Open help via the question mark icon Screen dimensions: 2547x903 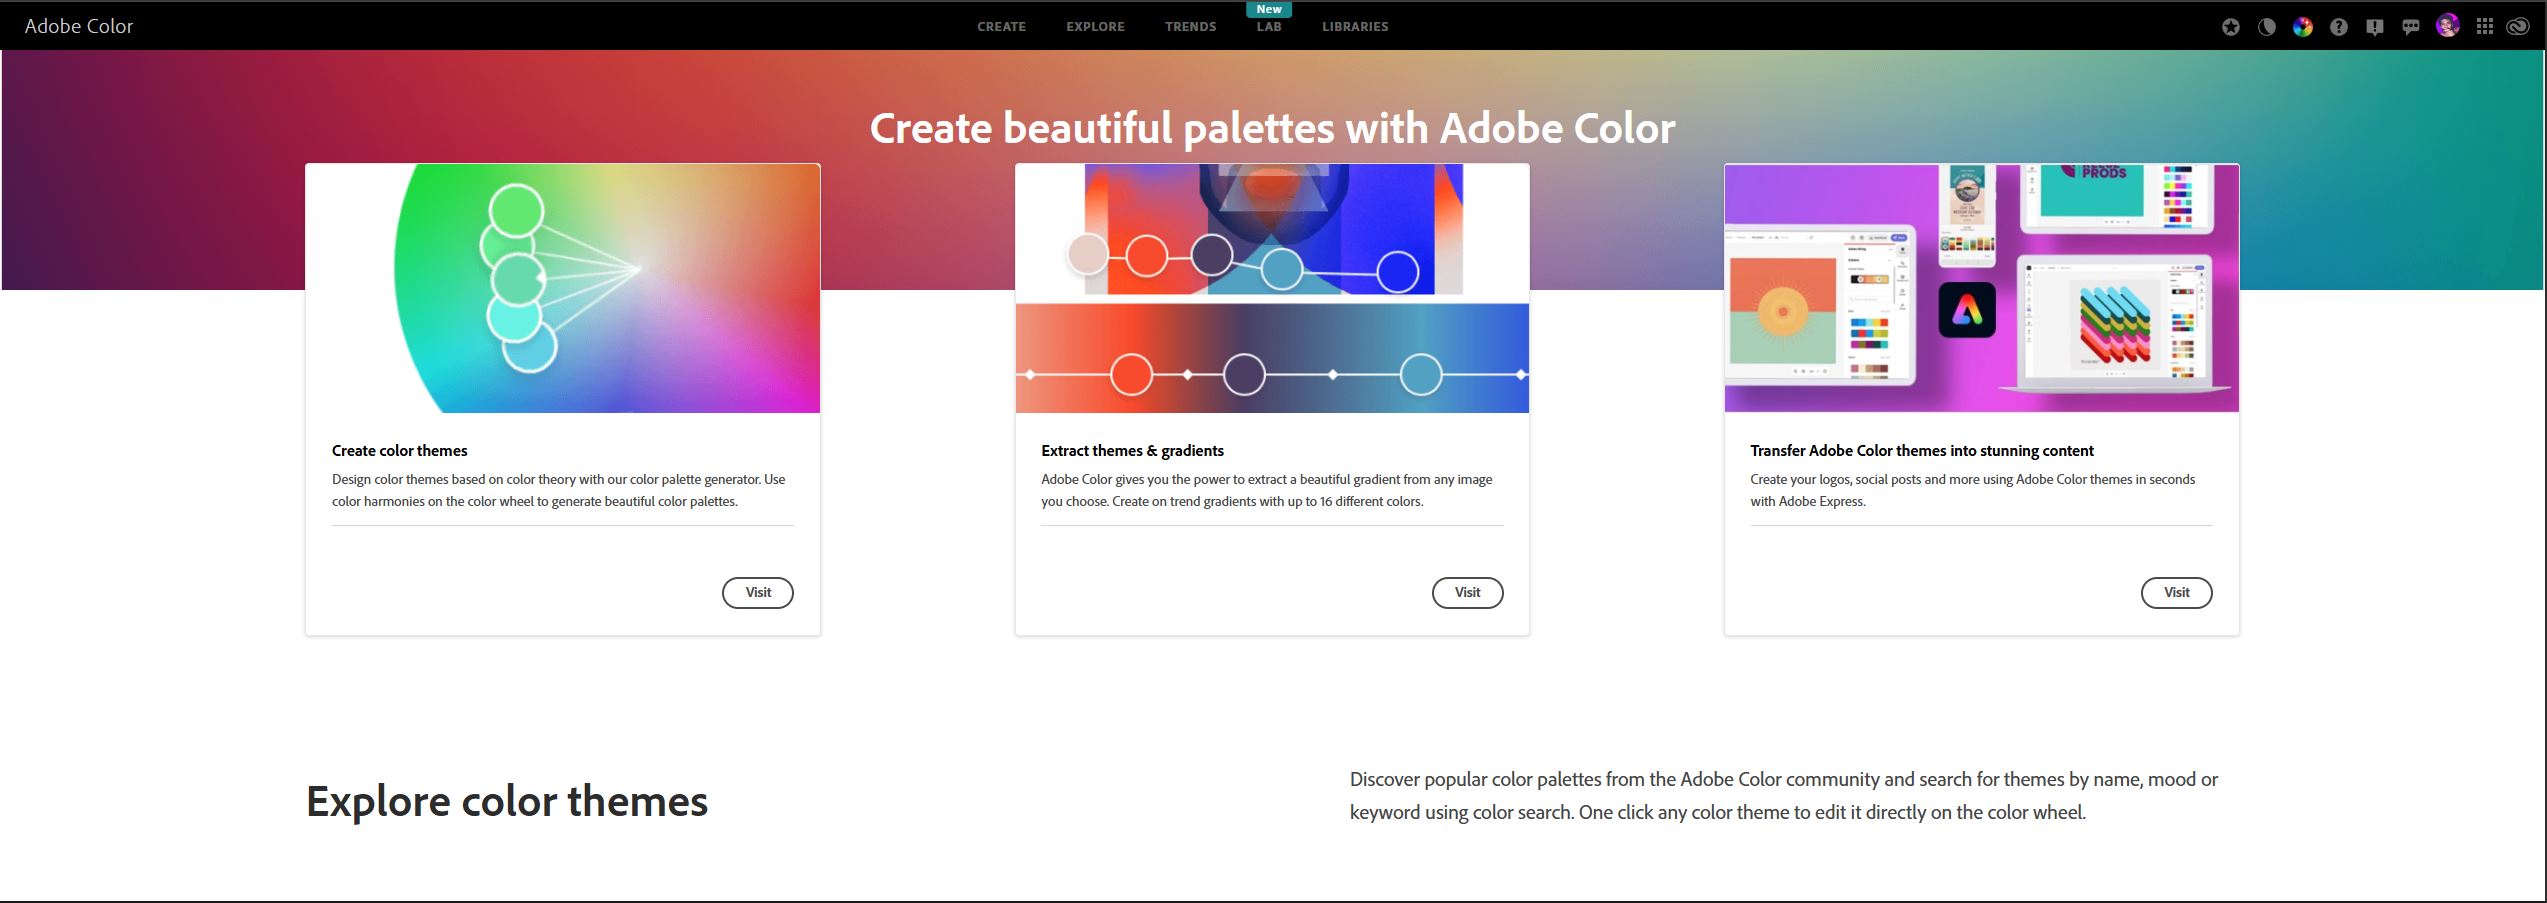pyautogui.click(x=2339, y=27)
